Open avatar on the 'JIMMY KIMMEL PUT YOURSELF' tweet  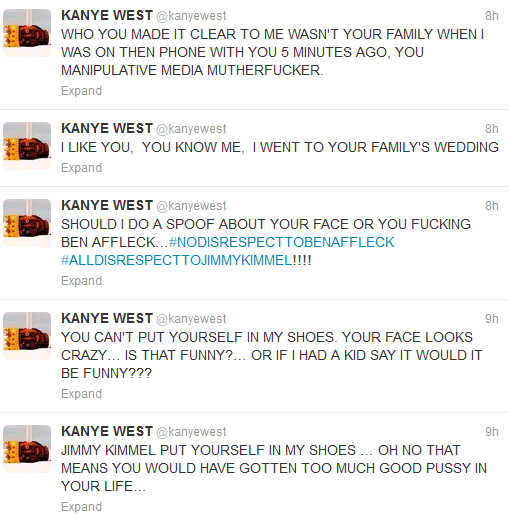pyautogui.click(x=27, y=449)
